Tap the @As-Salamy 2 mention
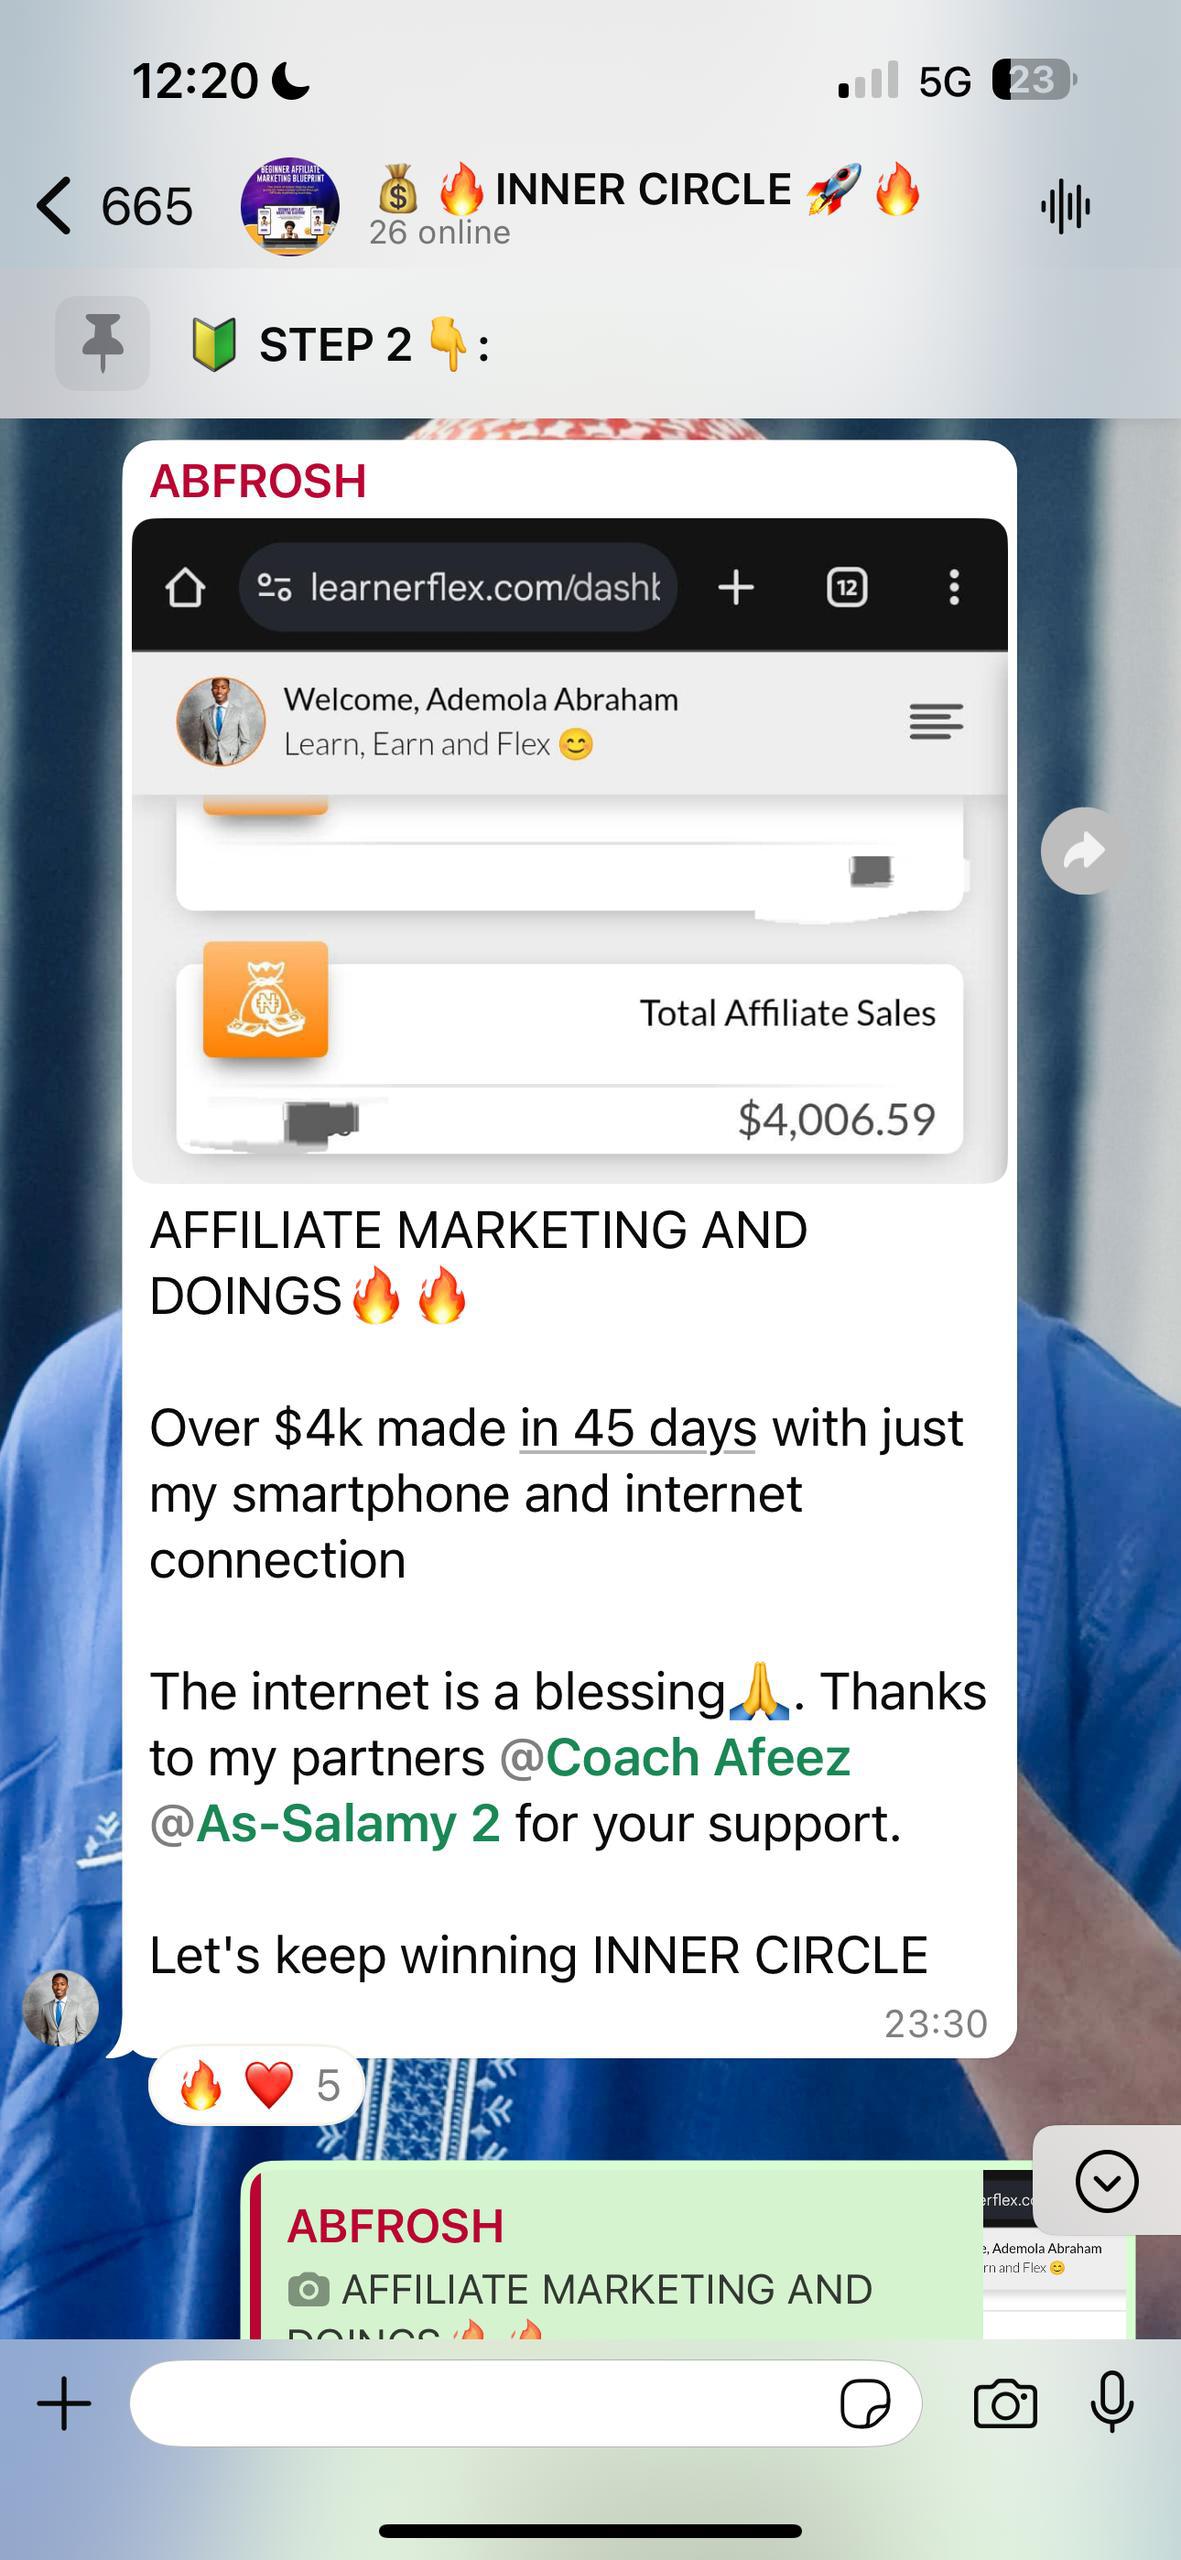1181x2560 pixels. pyautogui.click(x=325, y=1823)
